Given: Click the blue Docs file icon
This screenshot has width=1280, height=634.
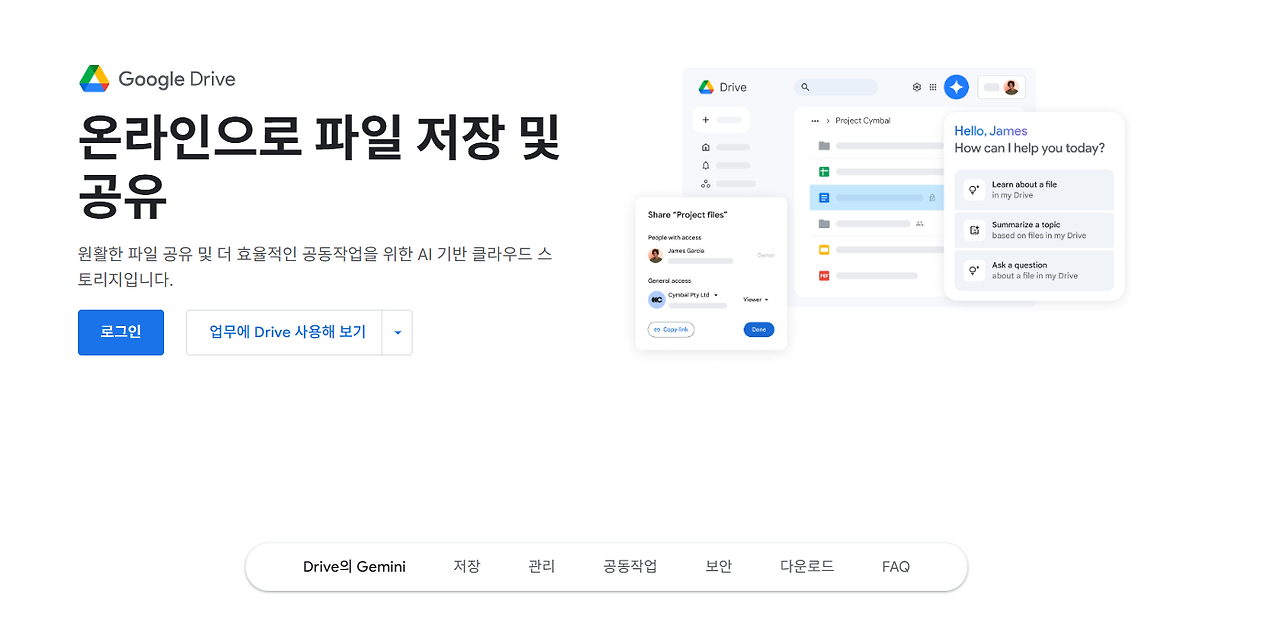Looking at the screenshot, I should click(x=824, y=198).
